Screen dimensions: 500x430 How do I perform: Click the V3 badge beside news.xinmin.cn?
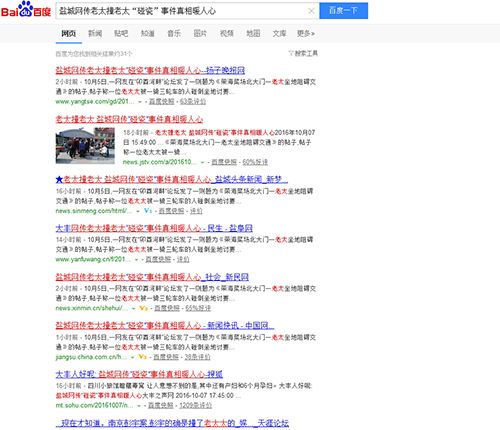click(144, 308)
